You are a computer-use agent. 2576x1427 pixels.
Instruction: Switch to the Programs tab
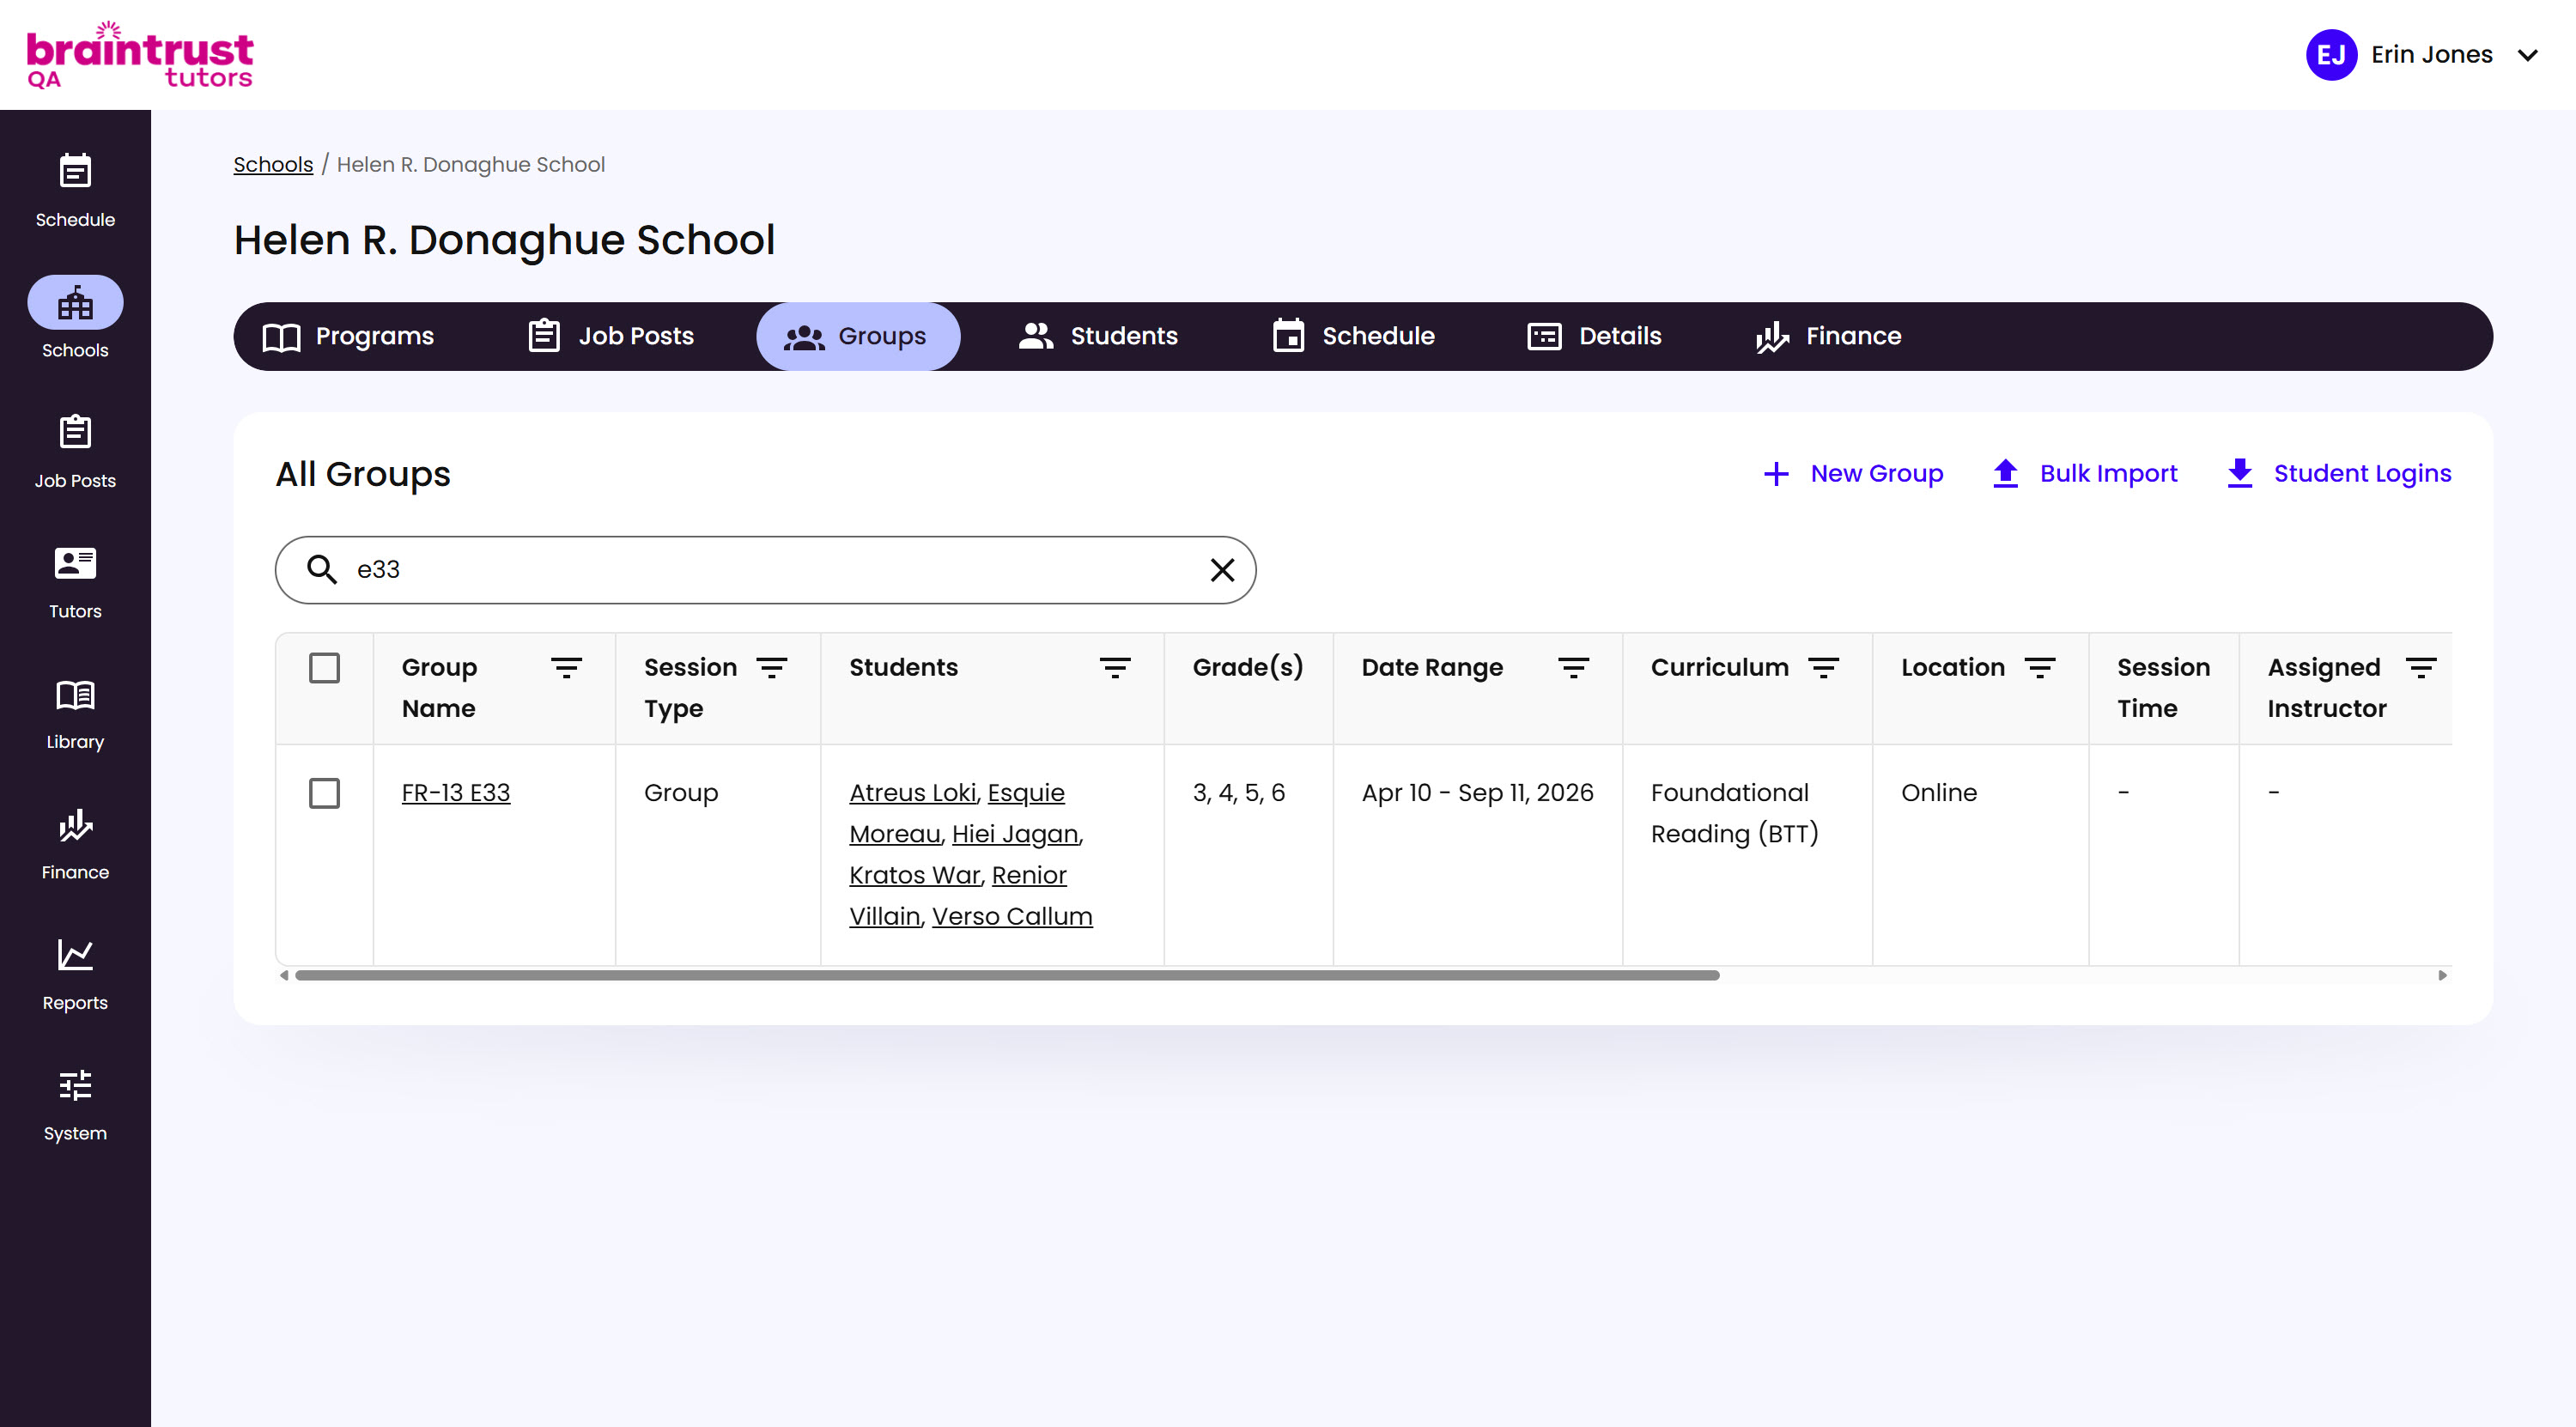348,336
